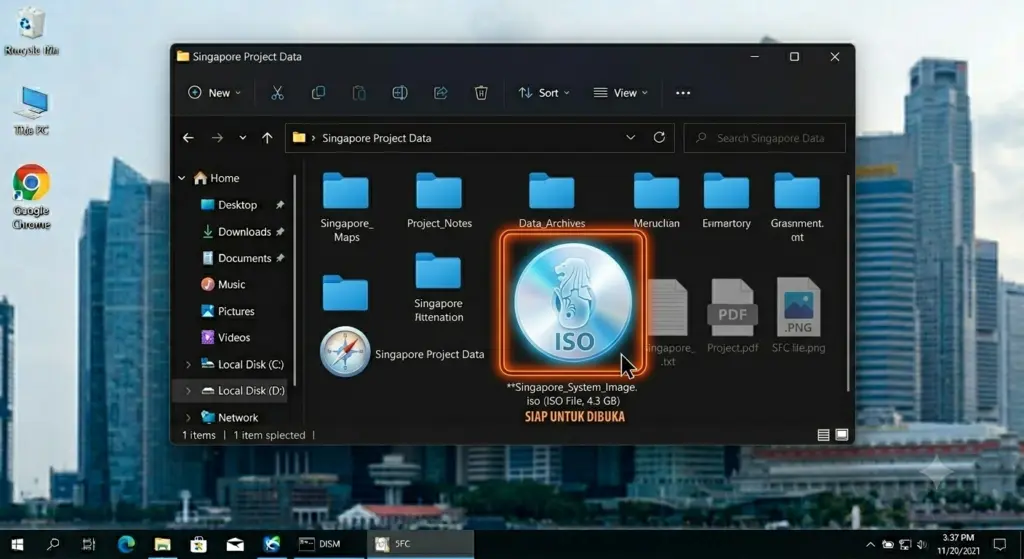
Task: Show hidden system tray icons
Action: tap(871, 544)
